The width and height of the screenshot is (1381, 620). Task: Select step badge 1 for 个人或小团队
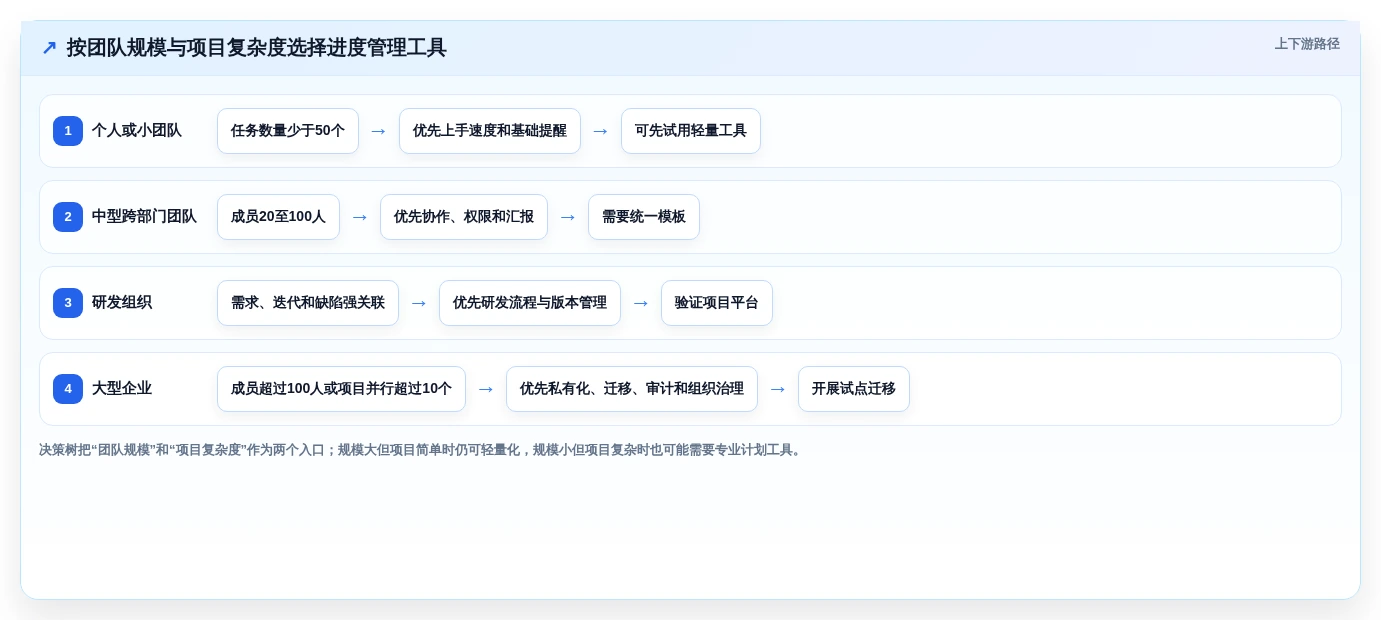(68, 131)
